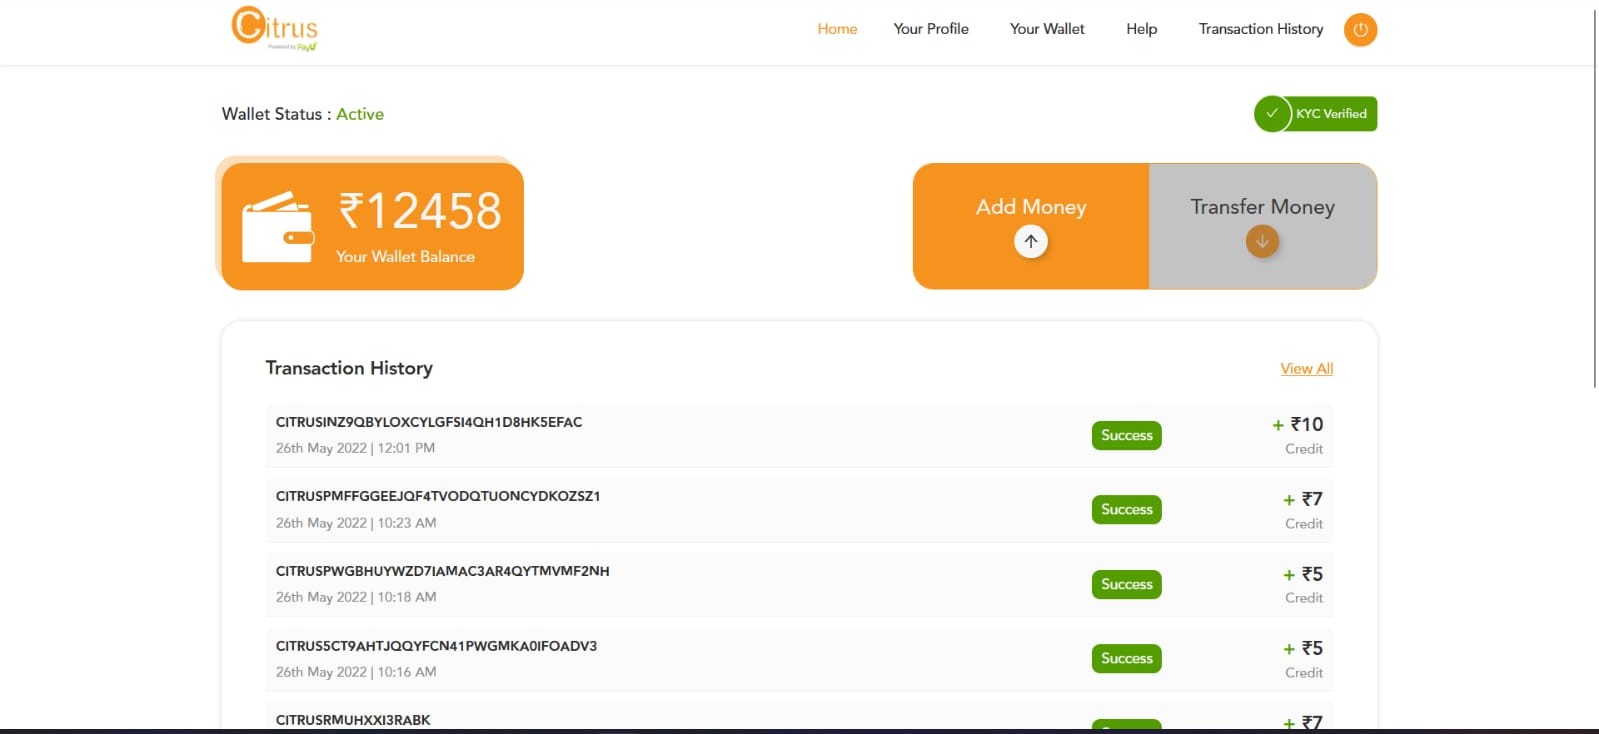This screenshot has height=734, width=1599.
Task: Click the page vertical scrollbar
Action: [x=1596, y=200]
